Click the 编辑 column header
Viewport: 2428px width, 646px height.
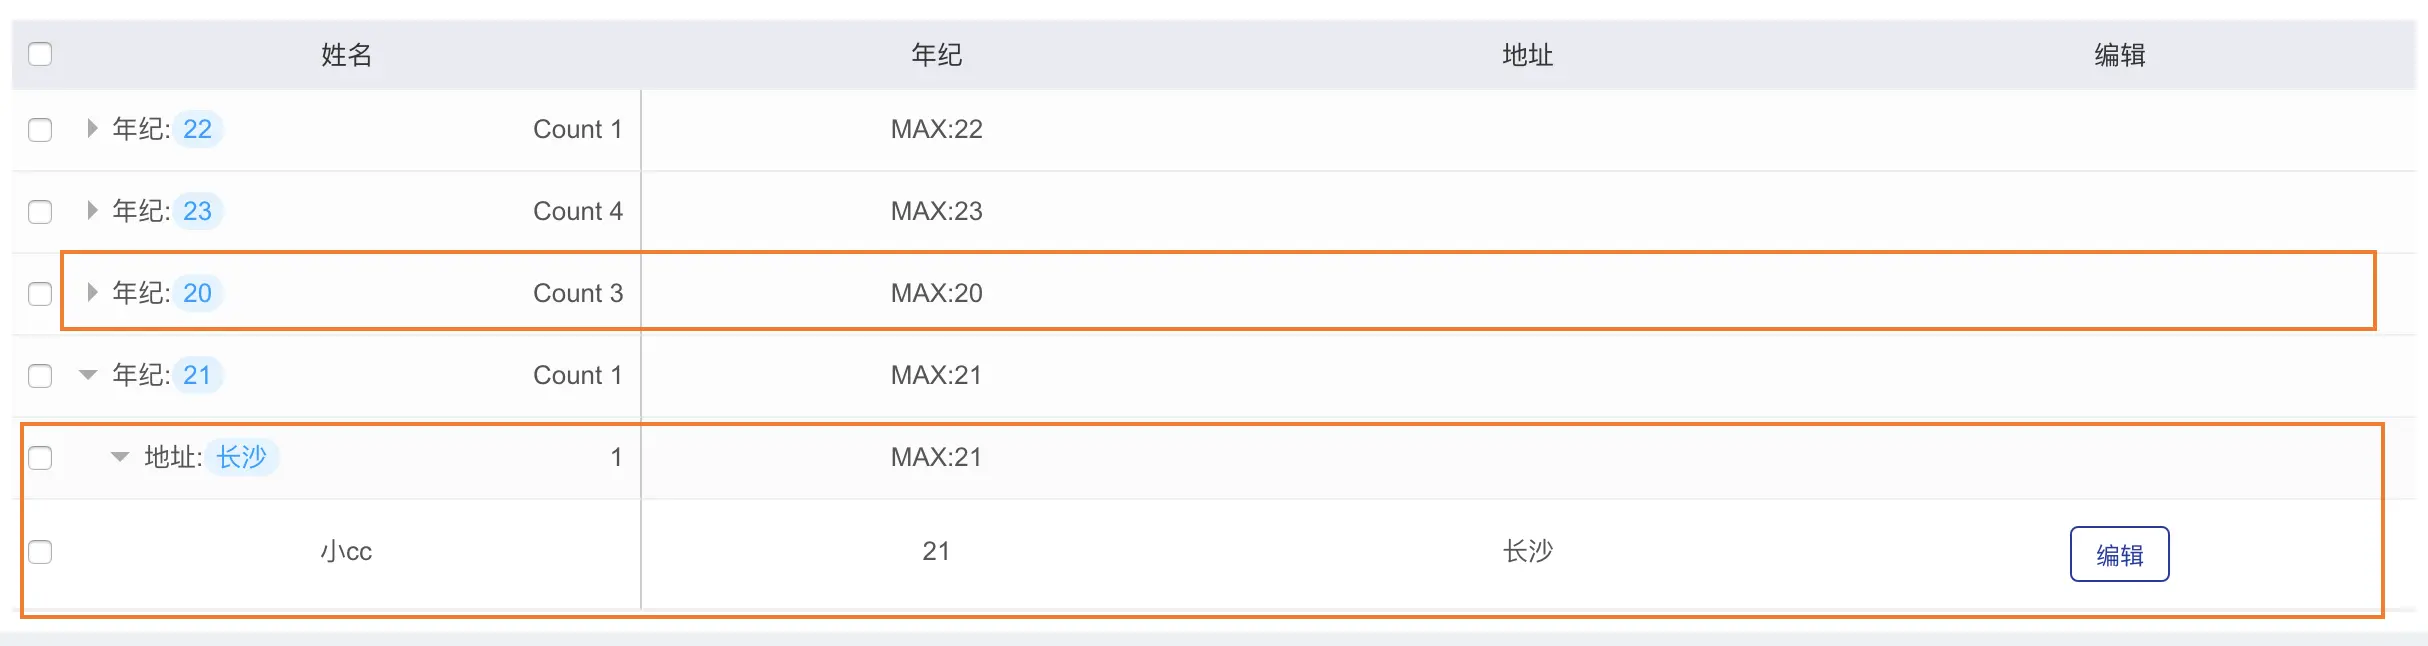pos(2119,55)
